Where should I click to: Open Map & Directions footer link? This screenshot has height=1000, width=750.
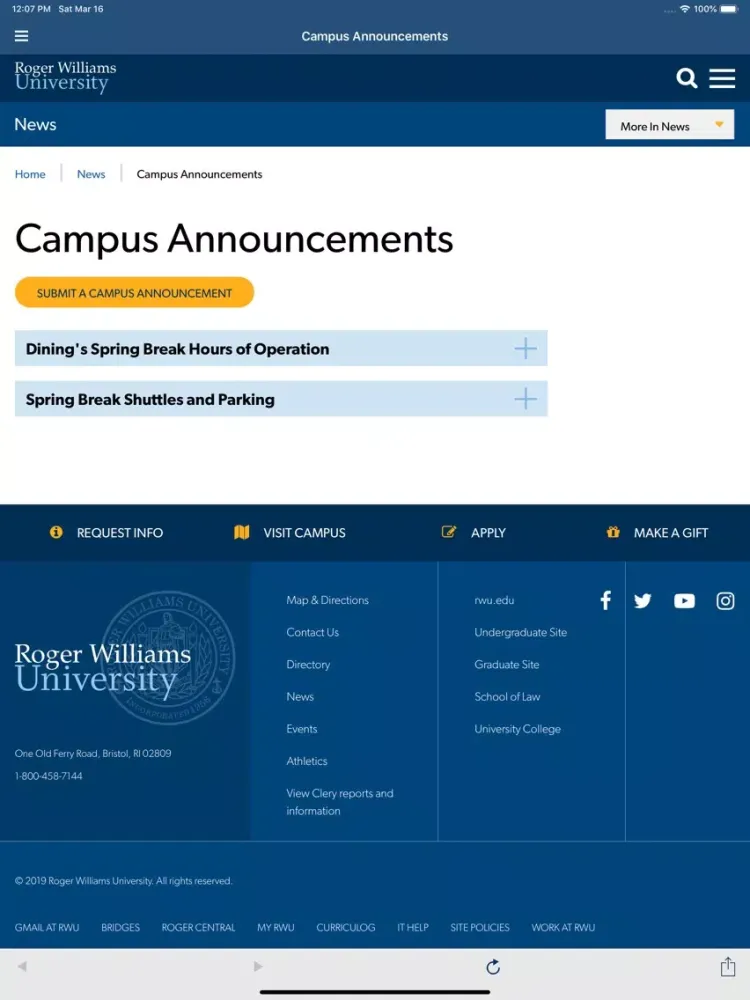(327, 600)
